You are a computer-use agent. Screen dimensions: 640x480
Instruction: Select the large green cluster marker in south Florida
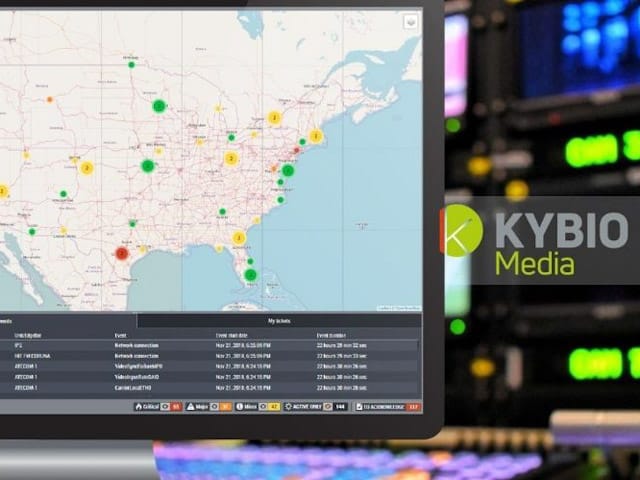[251, 275]
